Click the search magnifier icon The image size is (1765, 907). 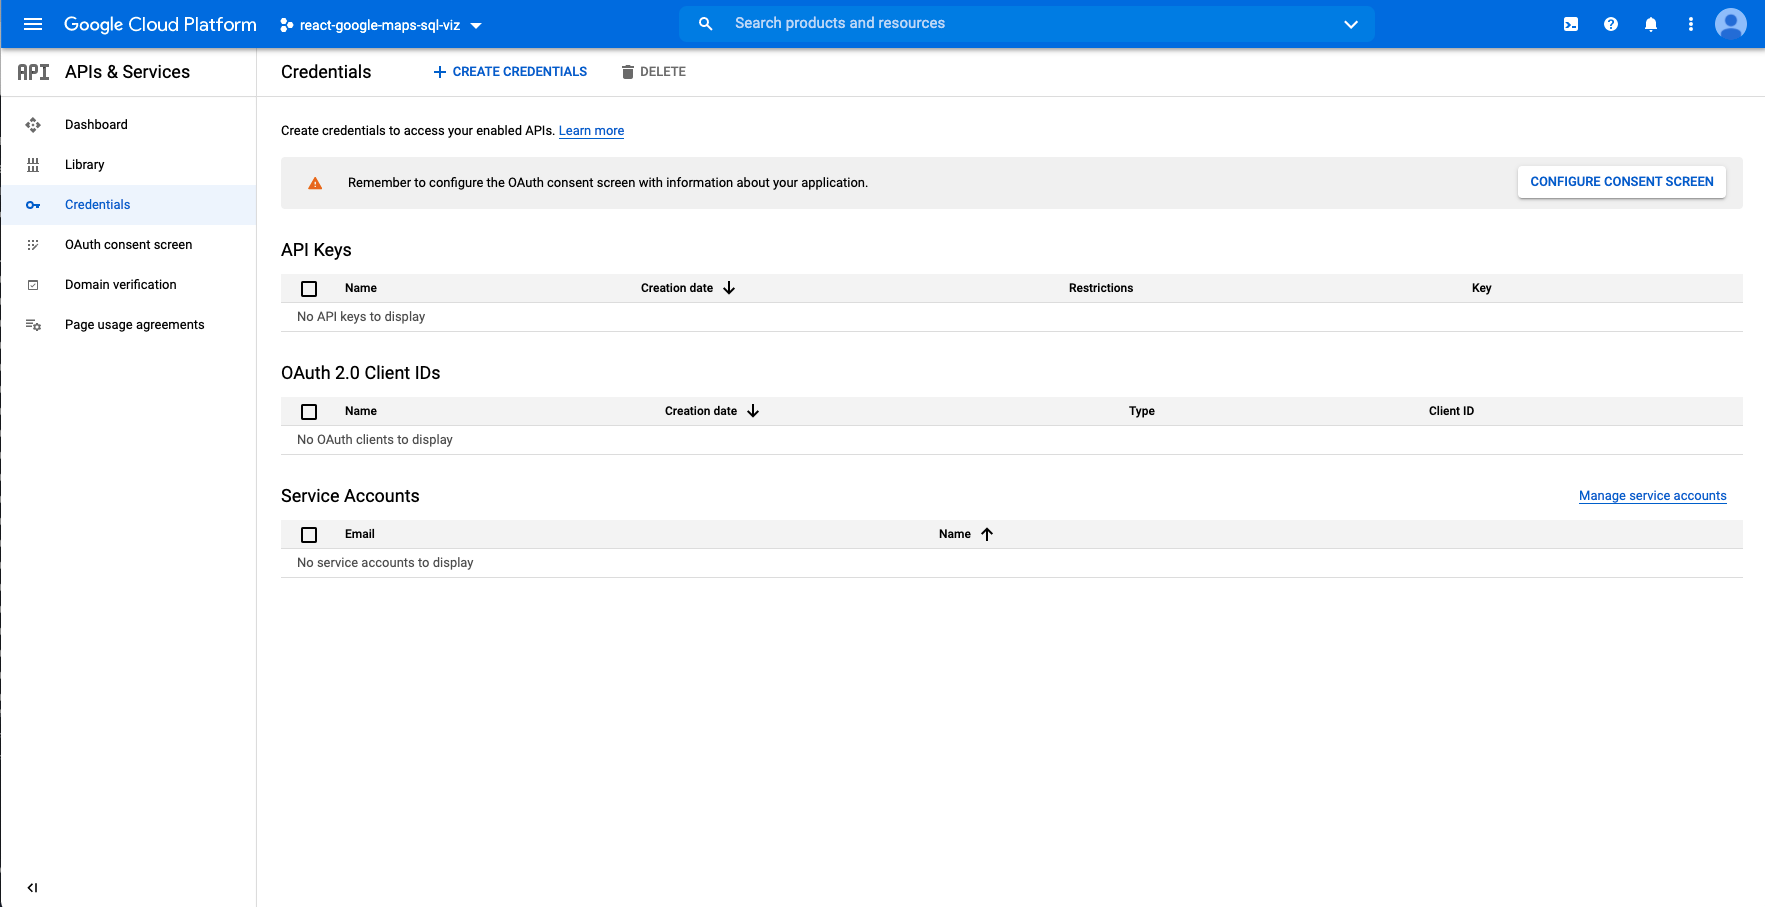705,24
